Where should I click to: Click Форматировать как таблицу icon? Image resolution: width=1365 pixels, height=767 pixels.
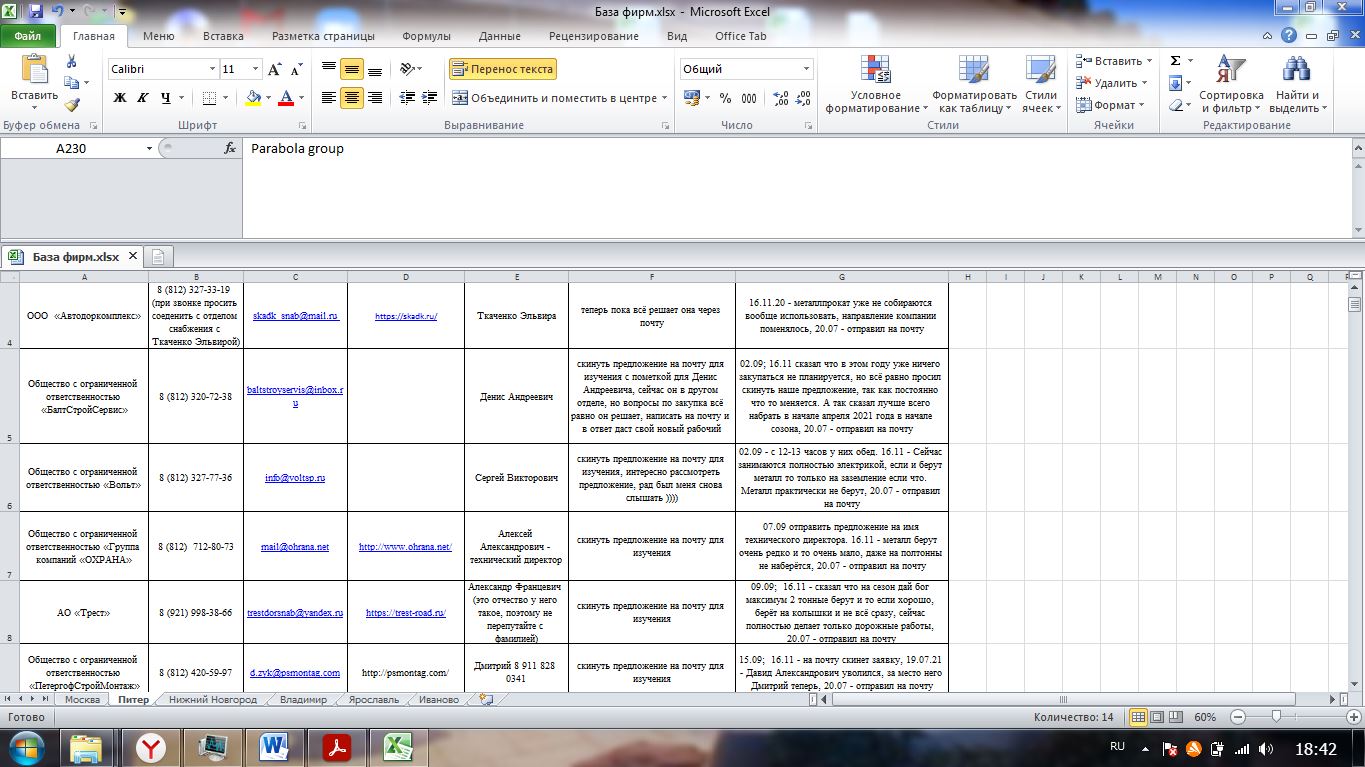[x=973, y=70]
